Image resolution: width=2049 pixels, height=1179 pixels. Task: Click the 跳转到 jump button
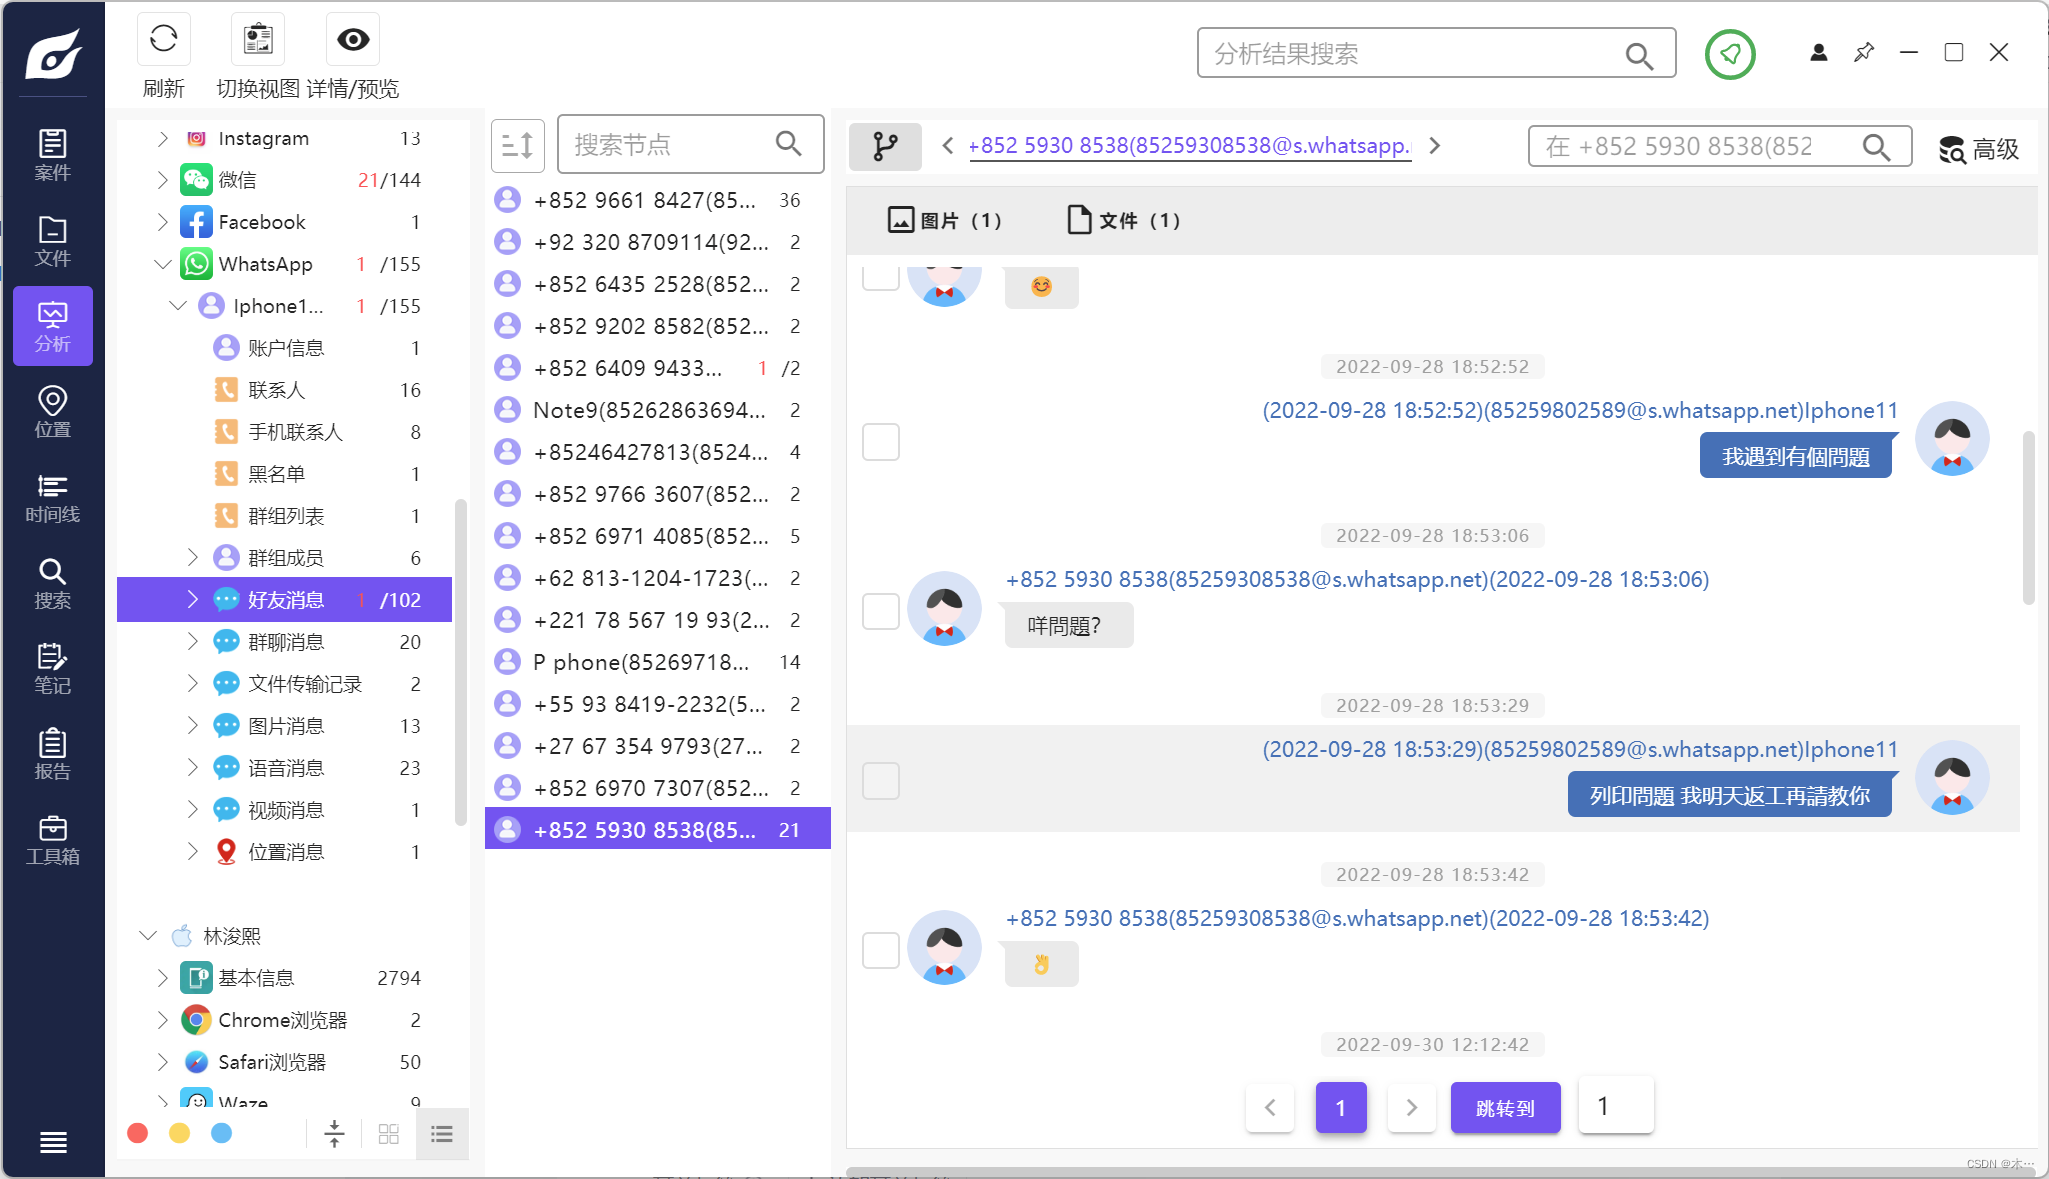coord(1505,1108)
